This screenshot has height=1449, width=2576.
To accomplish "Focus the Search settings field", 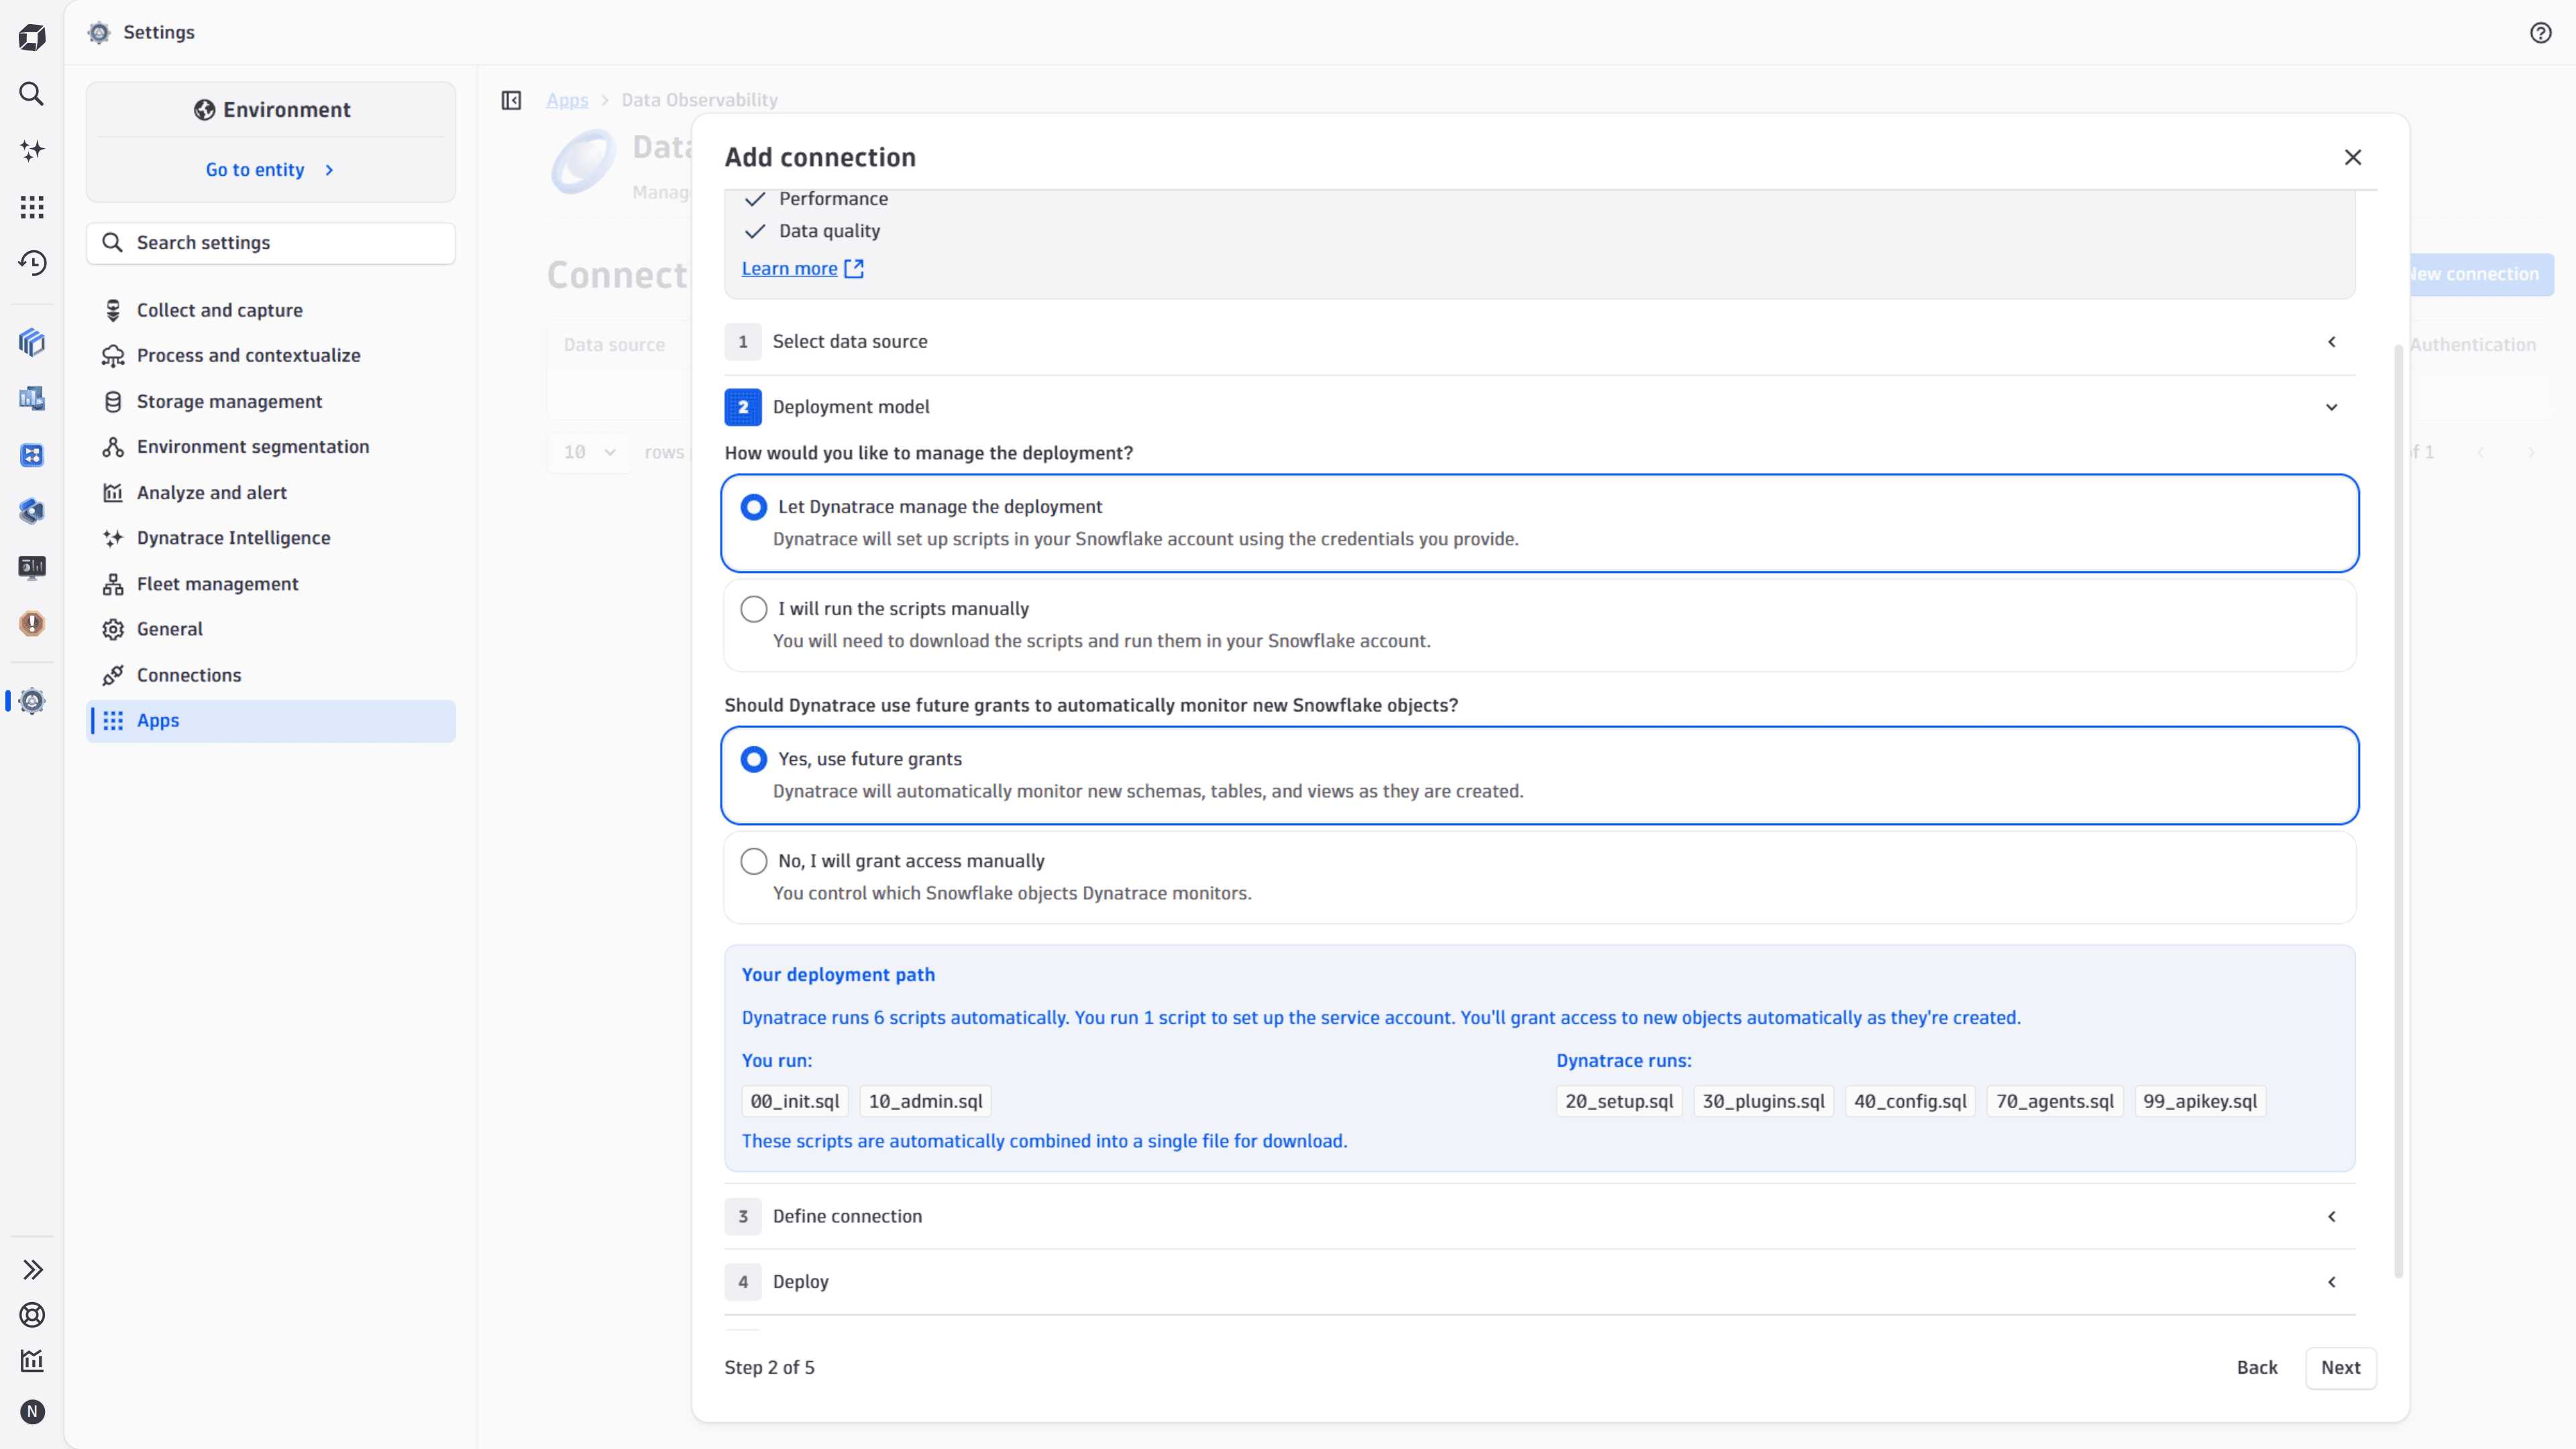I will tap(270, 243).
